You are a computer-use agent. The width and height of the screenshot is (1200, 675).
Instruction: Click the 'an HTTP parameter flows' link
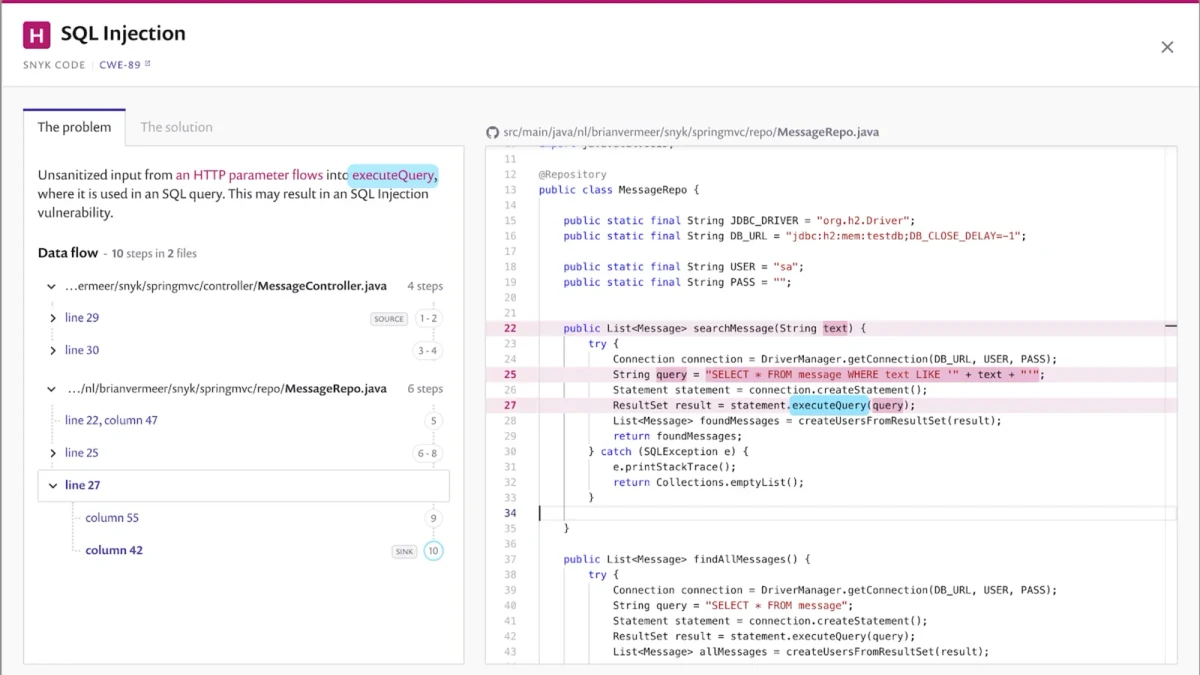pos(249,175)
